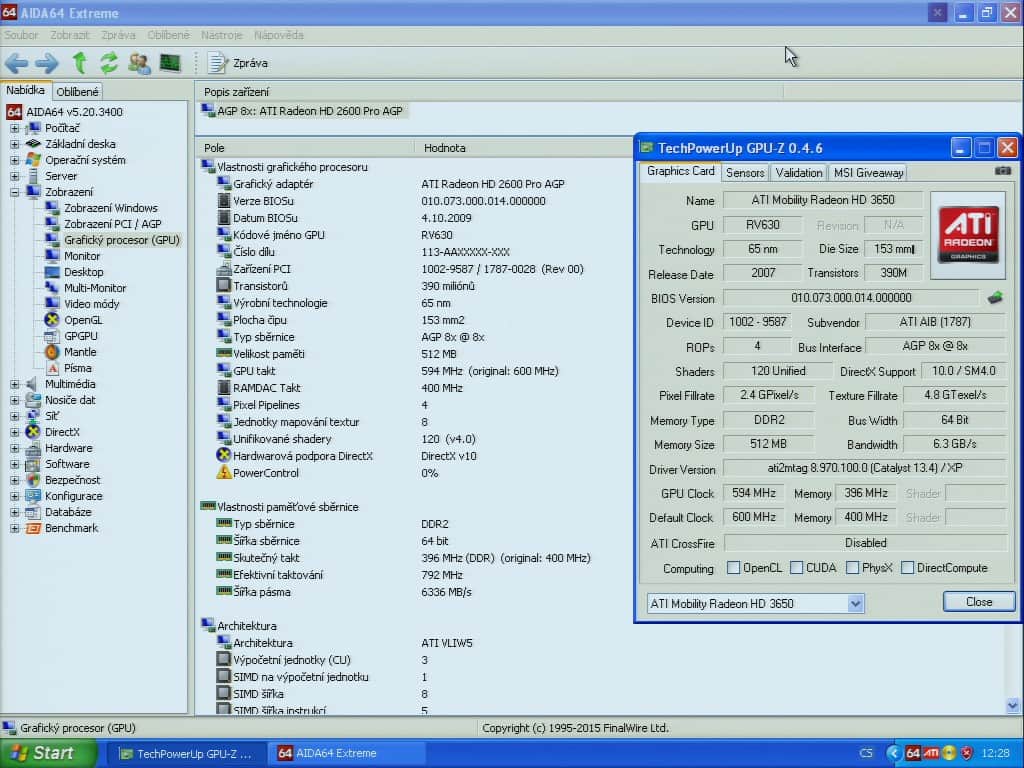Click the Close button in GPU-Z
Image resolution: width=1024 pixels, height=768 pixels.
click(x=978, y=601)
